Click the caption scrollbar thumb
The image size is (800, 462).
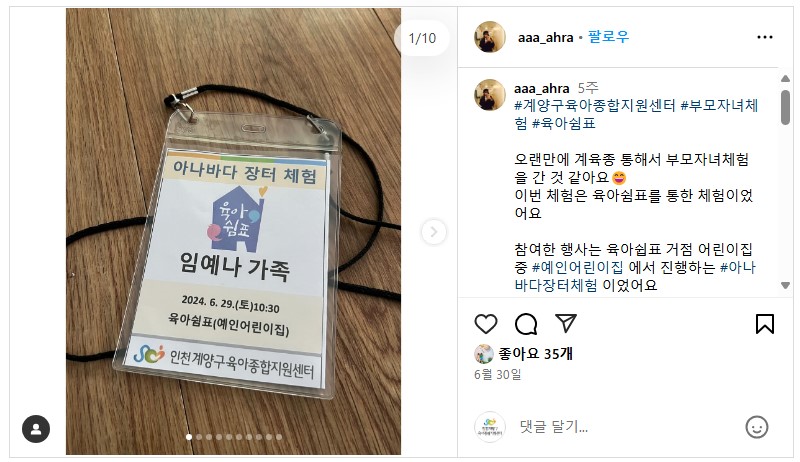[x=785, y=107]
